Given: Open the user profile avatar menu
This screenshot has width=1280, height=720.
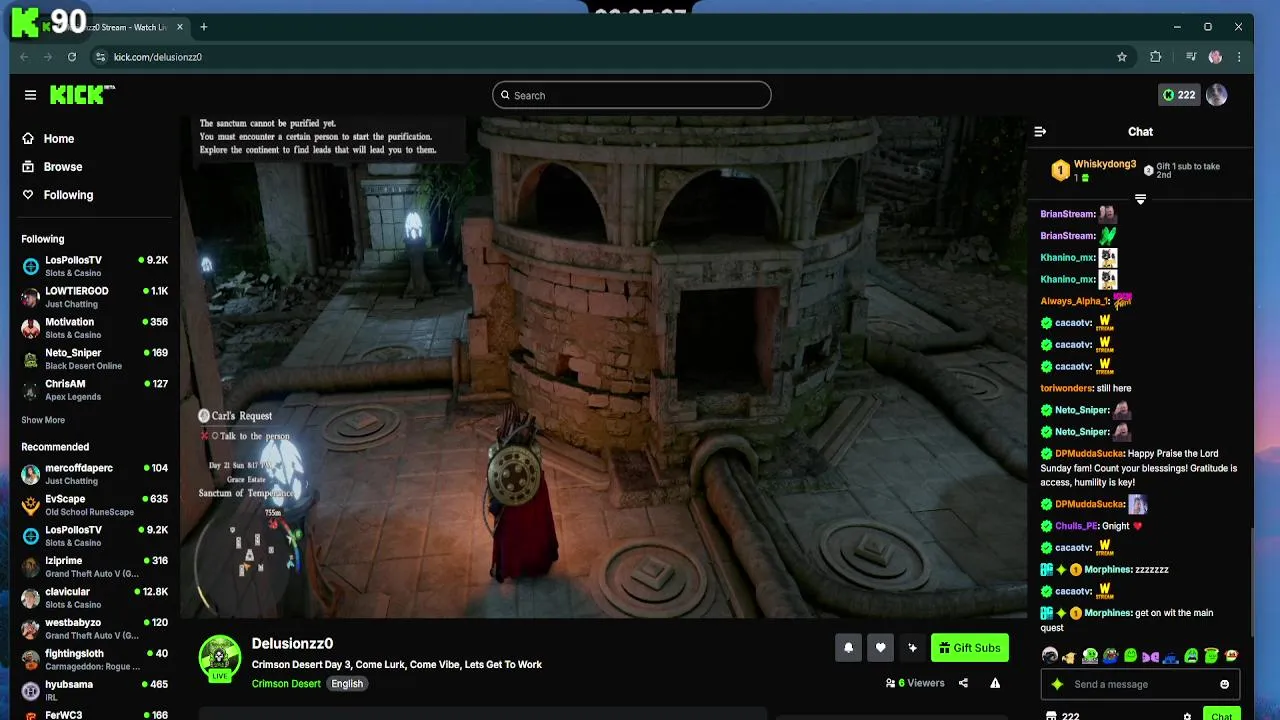Looking at the screenshot, I should pos(1216,95).
